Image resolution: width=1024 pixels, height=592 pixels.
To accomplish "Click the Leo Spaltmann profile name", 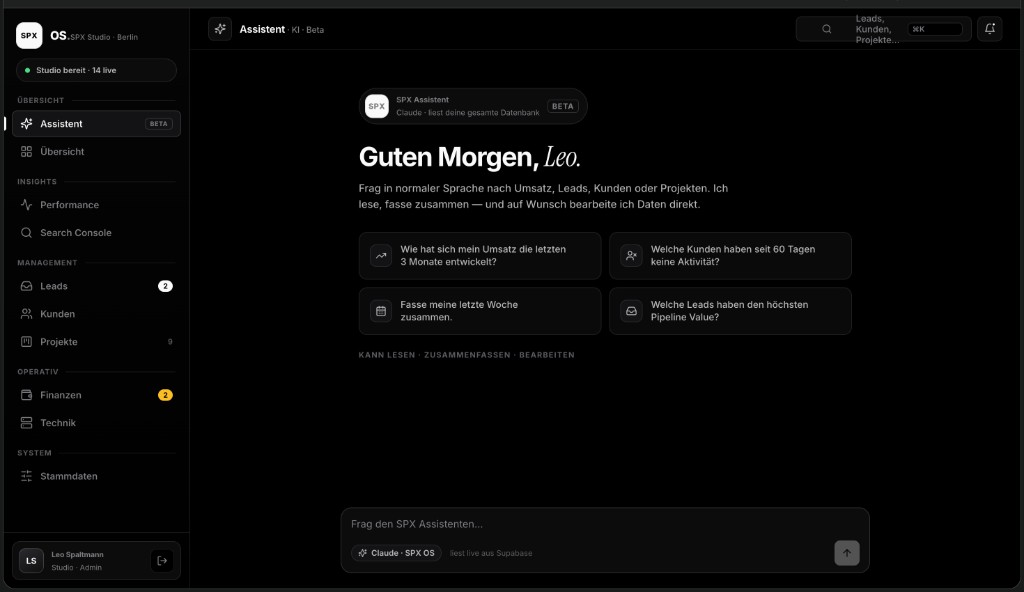I will tap(77, 555).
